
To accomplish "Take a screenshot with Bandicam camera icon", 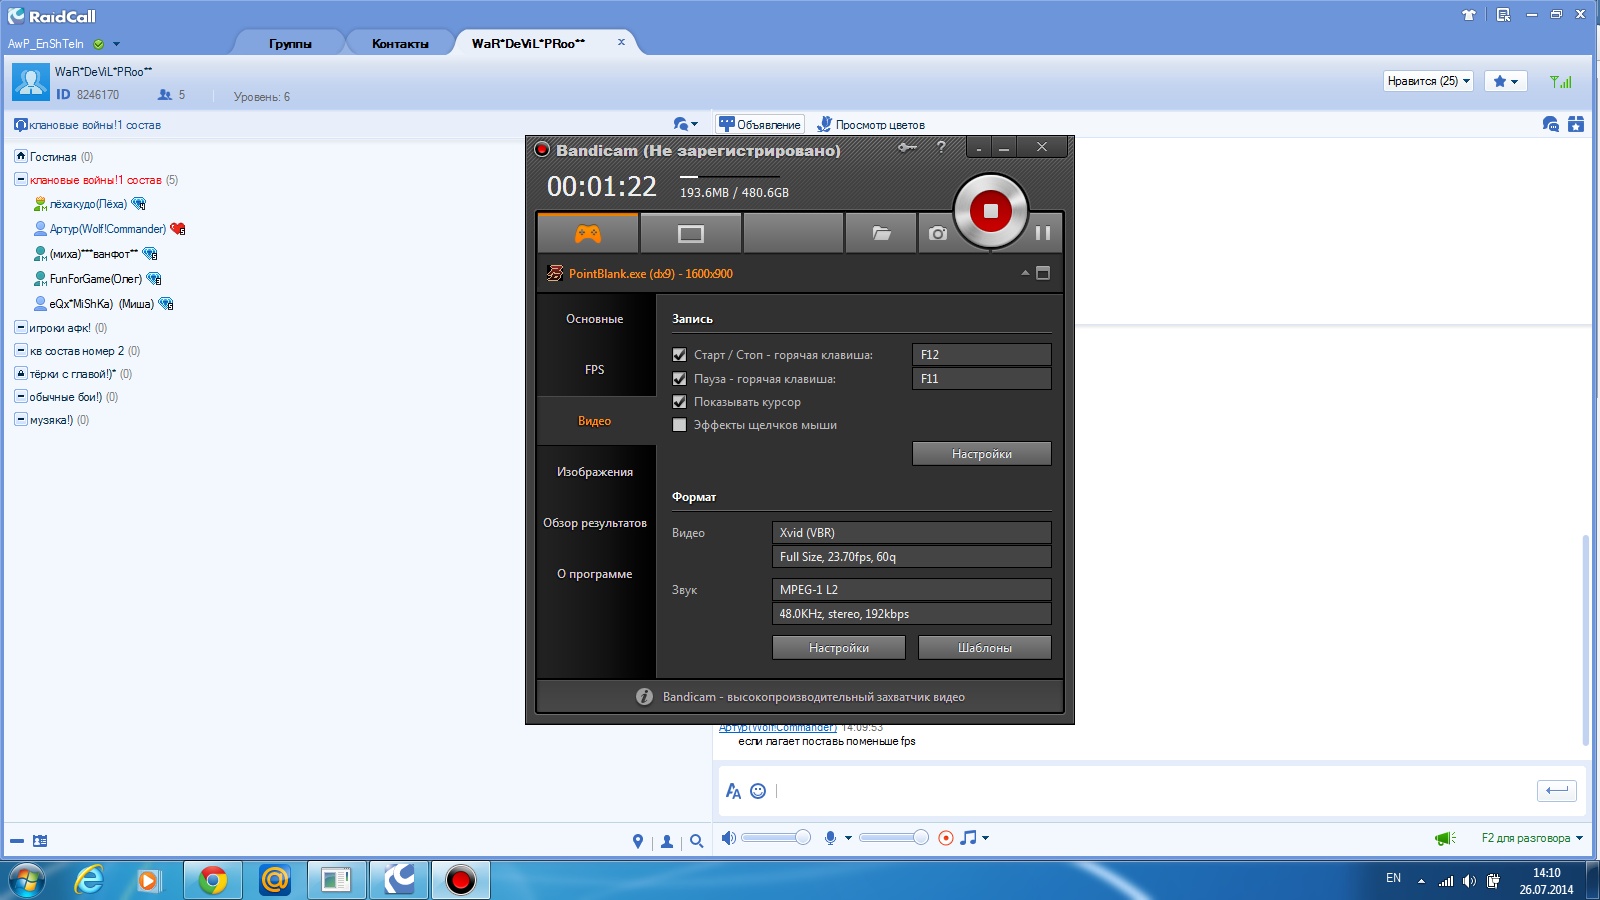I will 937,234.
